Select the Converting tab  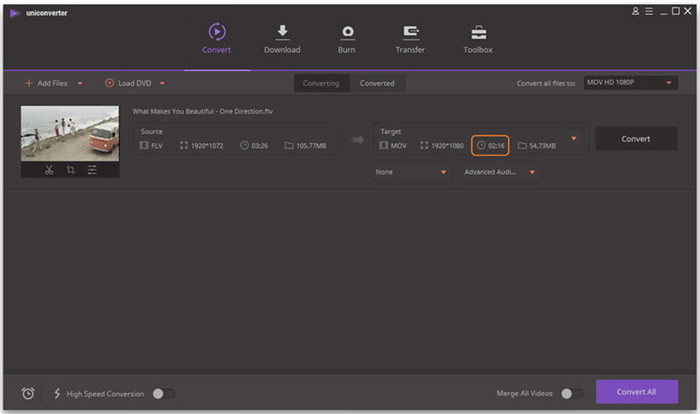(x=322, y=83)
